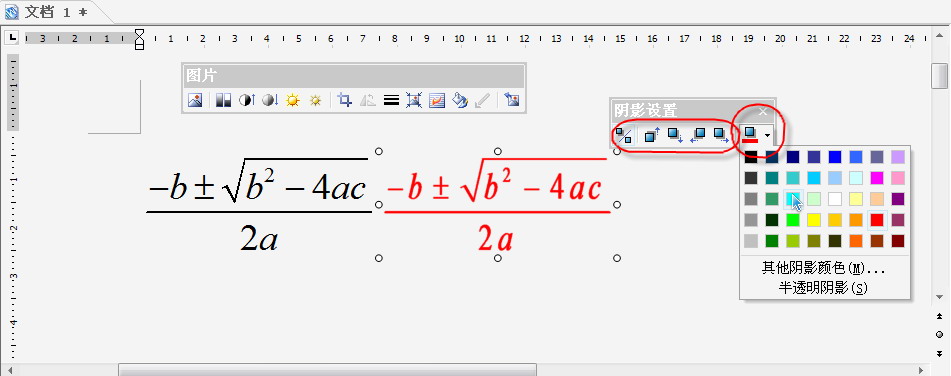Open the Line Style icon
The width and height of the screenshot is (951, 376).
coord(391,100)
